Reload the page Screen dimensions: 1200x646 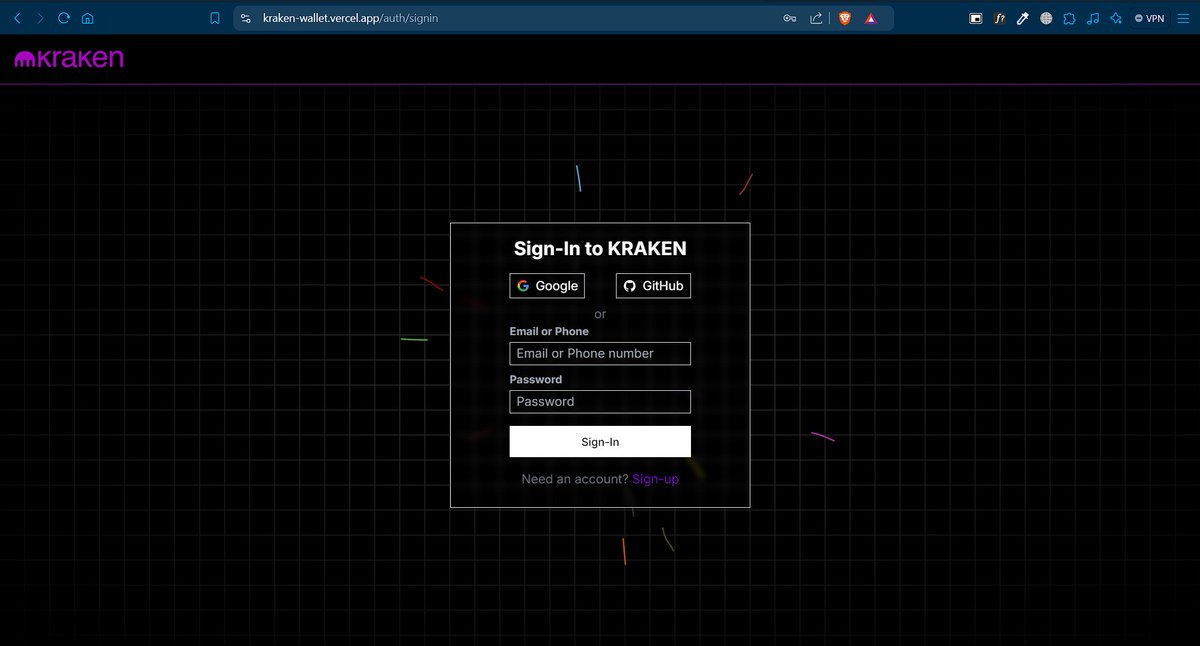(64, 18)
